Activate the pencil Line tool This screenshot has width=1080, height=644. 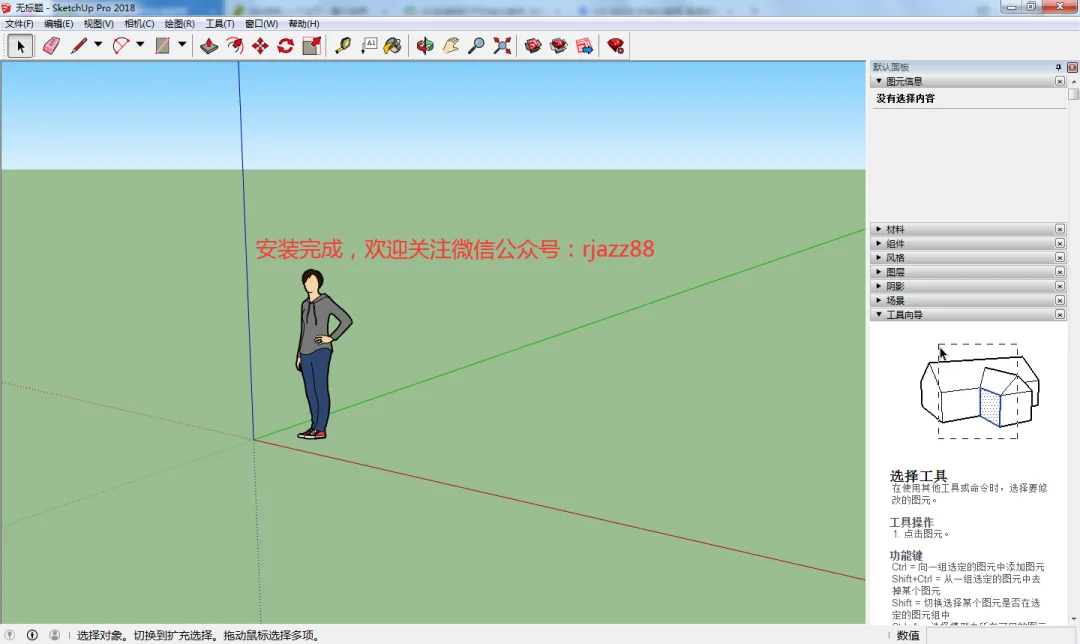point(79,46)
